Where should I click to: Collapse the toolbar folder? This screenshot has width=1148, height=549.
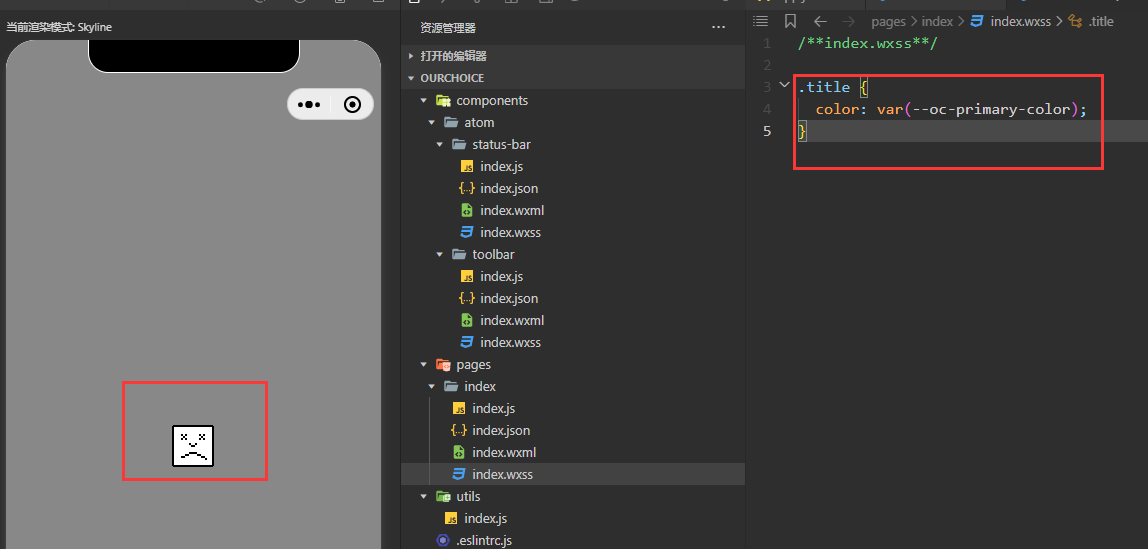tap(440, 254)
